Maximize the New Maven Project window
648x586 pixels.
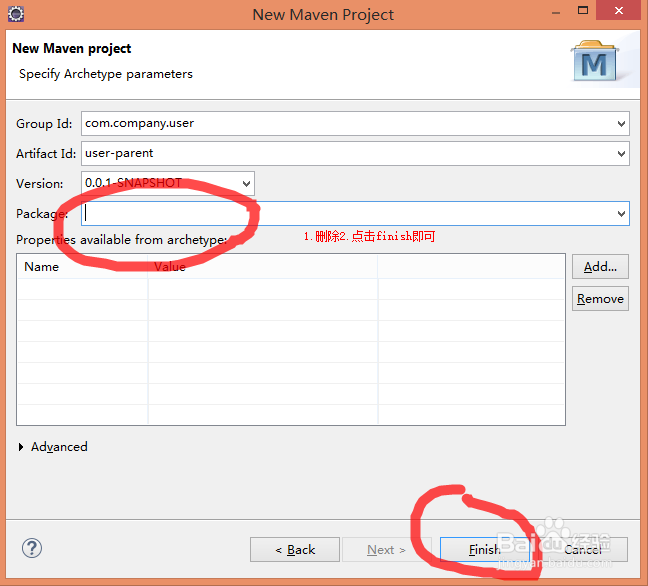[583, 11]
